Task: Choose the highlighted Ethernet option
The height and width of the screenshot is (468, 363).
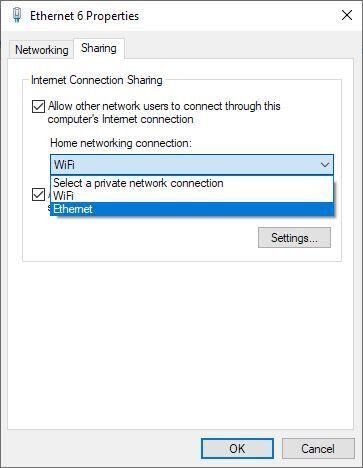Action: 192,209
